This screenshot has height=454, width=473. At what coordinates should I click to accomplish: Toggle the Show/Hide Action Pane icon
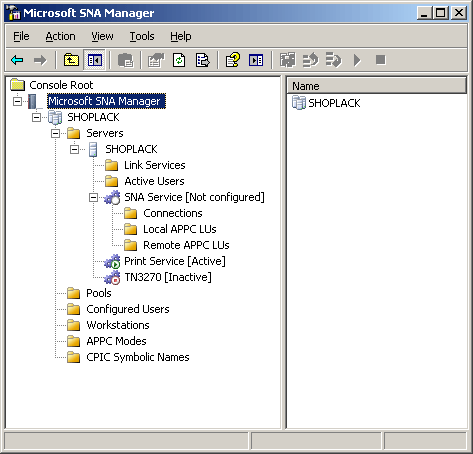[256, 60]
